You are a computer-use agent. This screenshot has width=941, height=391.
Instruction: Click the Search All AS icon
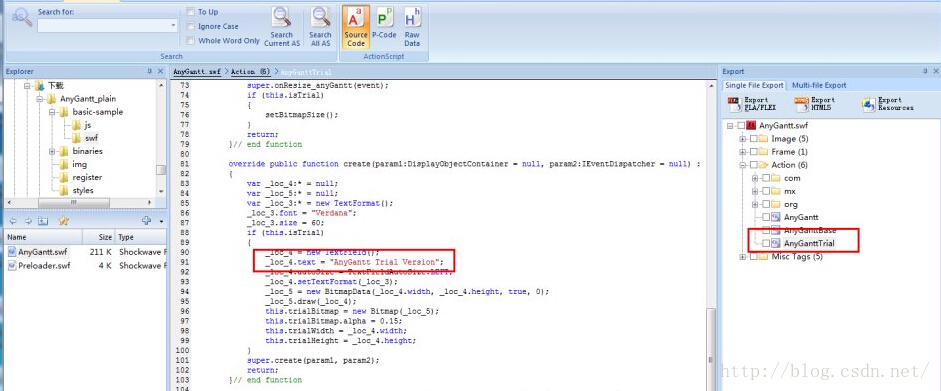[x=320, y=17]
